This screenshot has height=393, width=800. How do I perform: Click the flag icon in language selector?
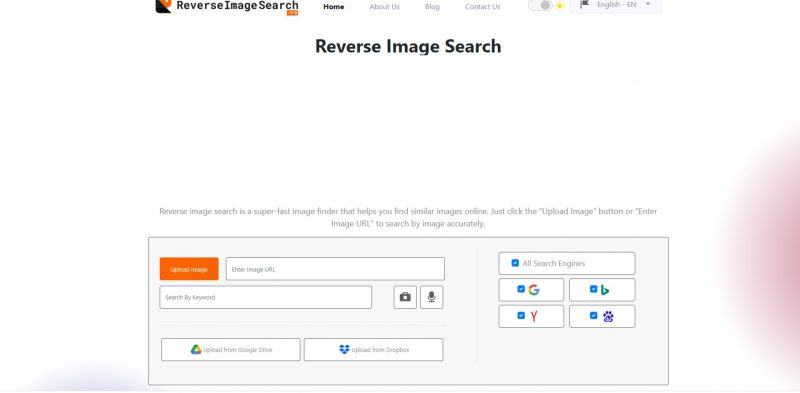pos(584,5)
